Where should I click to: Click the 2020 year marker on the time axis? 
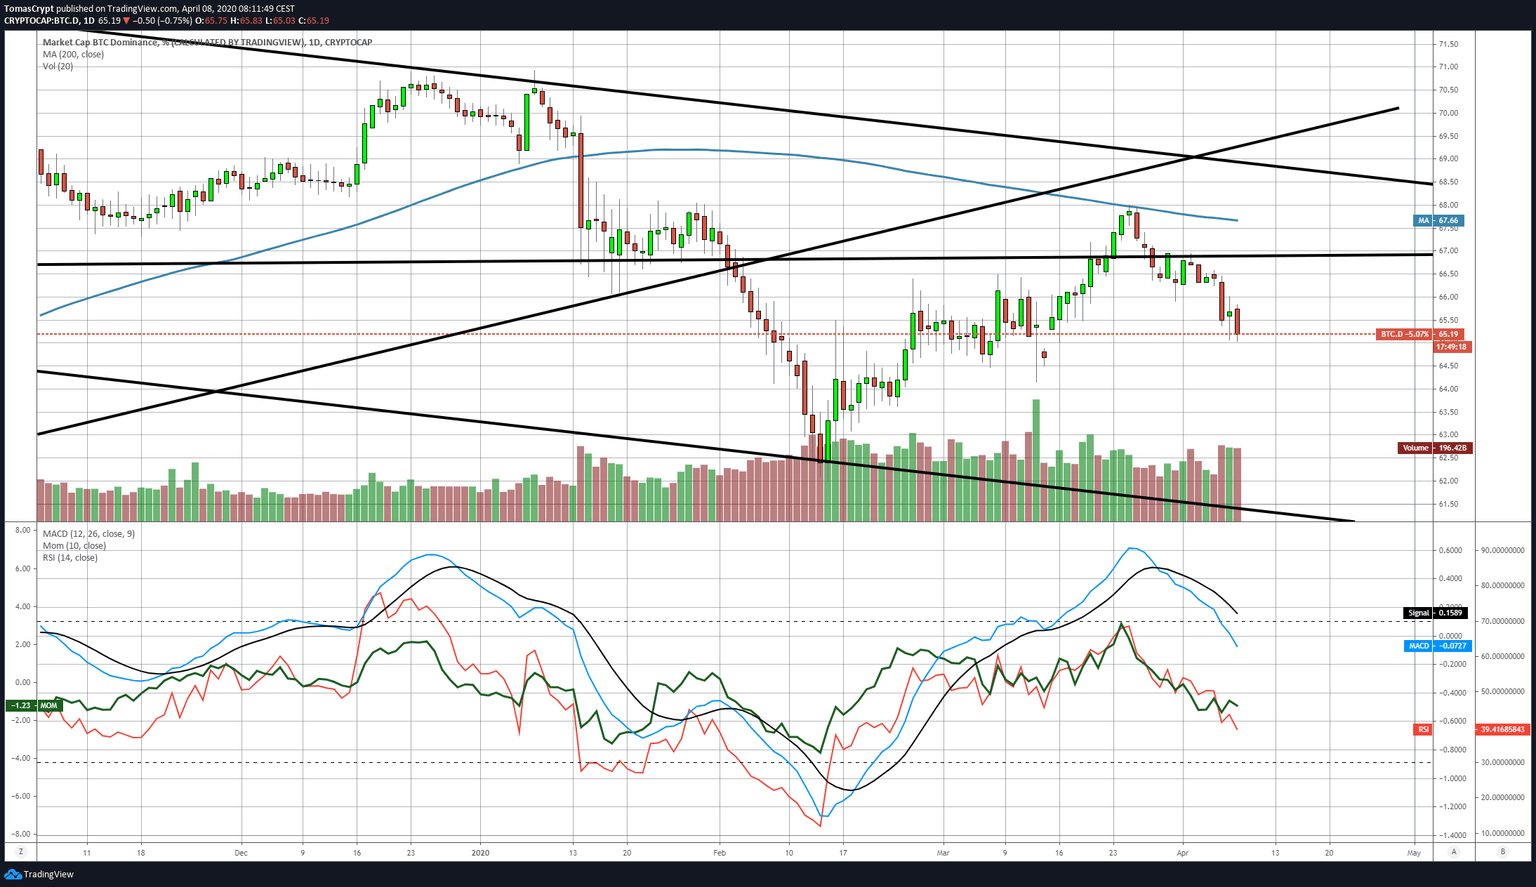tap(481, 853)
